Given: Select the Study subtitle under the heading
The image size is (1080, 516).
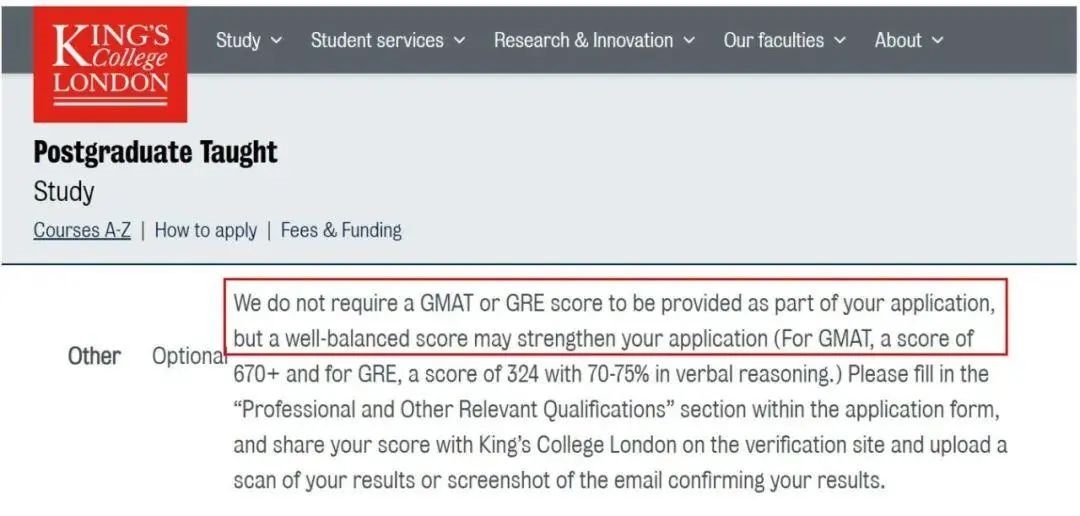Looking at the screenshot, I should tap(64, 191).
